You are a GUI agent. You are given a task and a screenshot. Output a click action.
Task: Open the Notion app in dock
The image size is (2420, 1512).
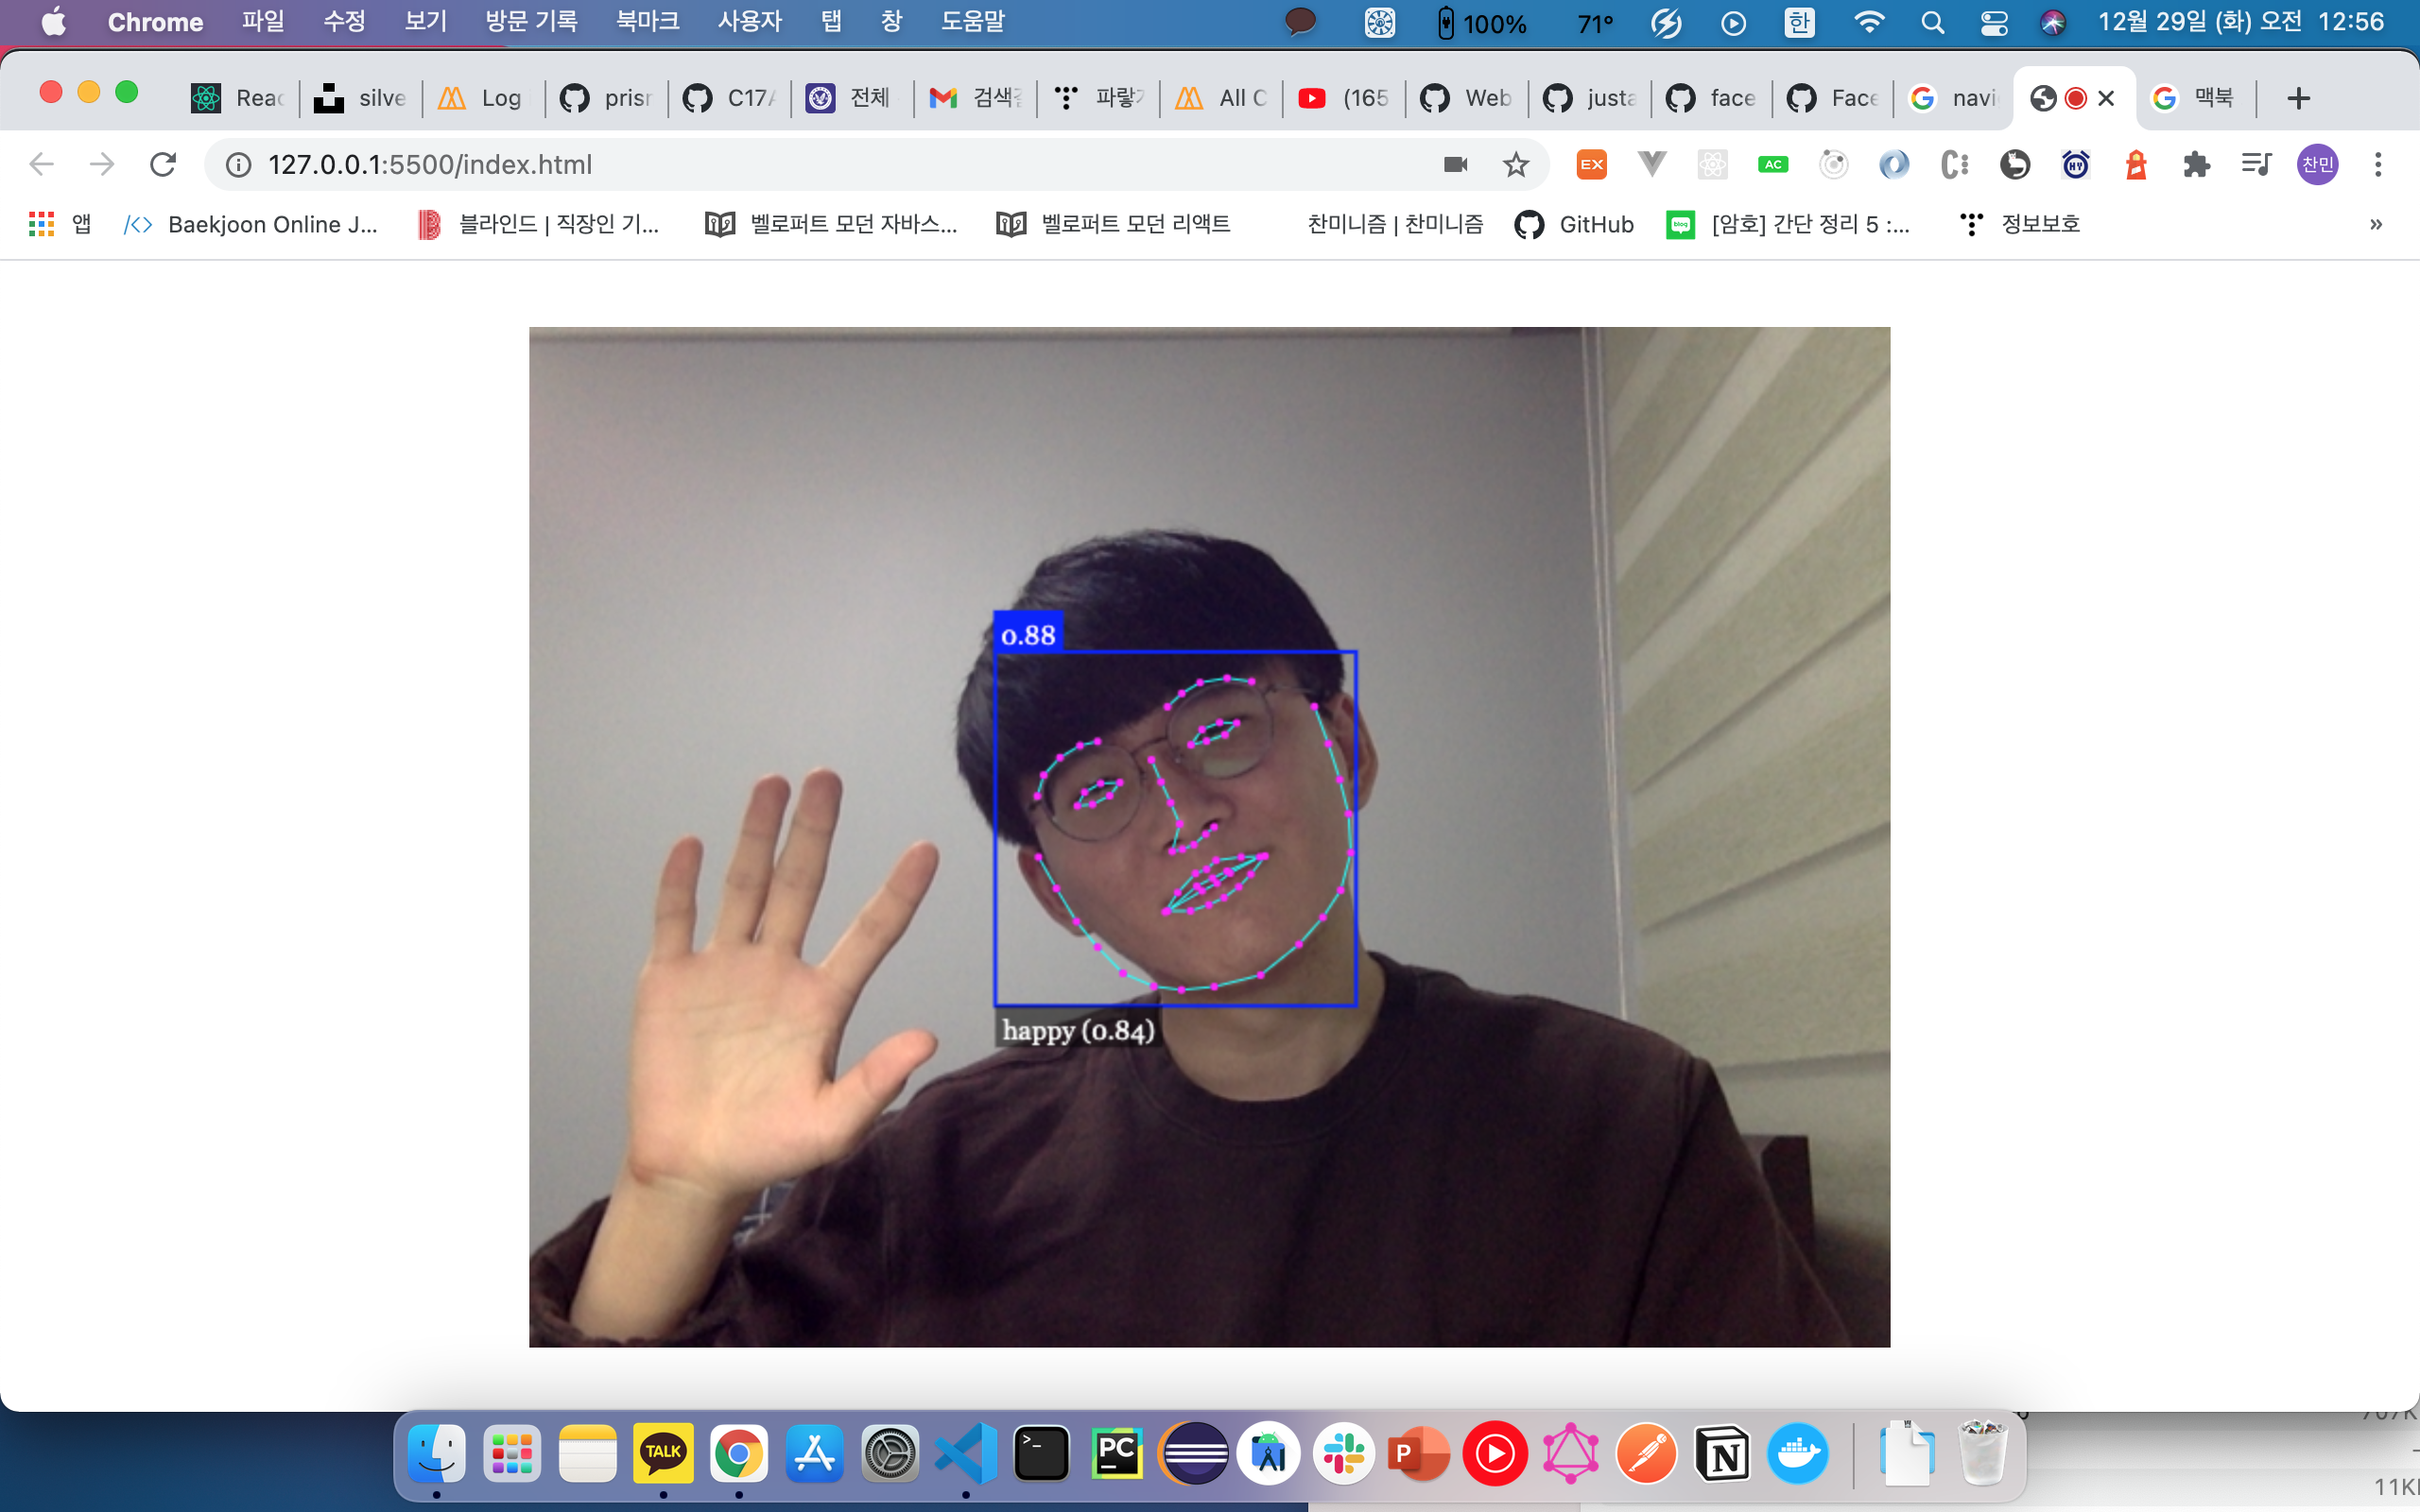pyautogui.click(x=1722, y=1453)
